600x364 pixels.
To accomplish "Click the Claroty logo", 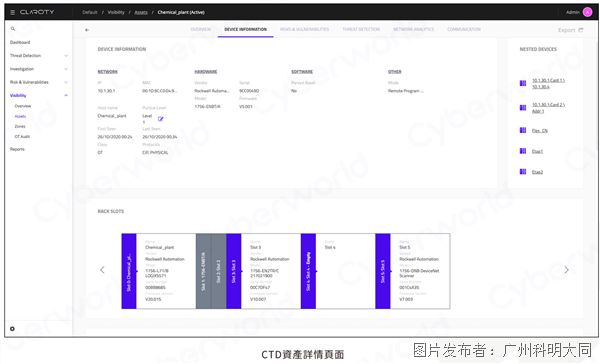I will point(37,12).
